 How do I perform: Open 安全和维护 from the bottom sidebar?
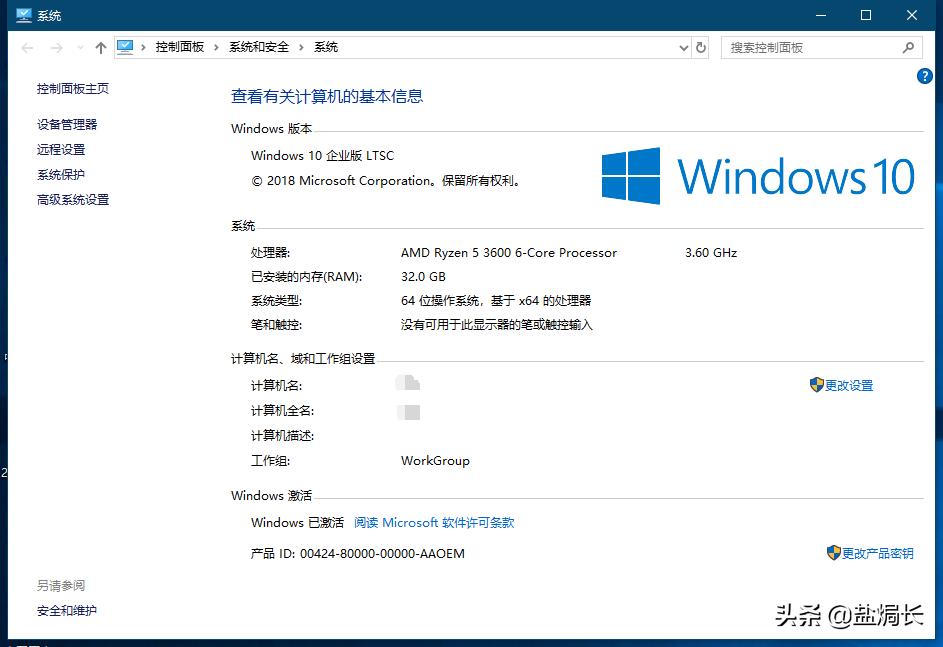click(68, 610)
